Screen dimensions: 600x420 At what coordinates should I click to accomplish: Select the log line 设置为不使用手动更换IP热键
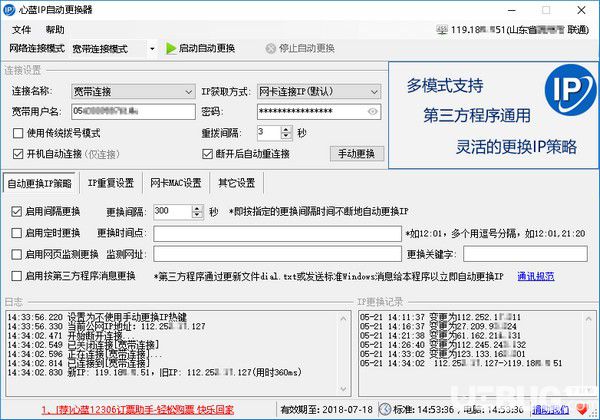(97, 317)
